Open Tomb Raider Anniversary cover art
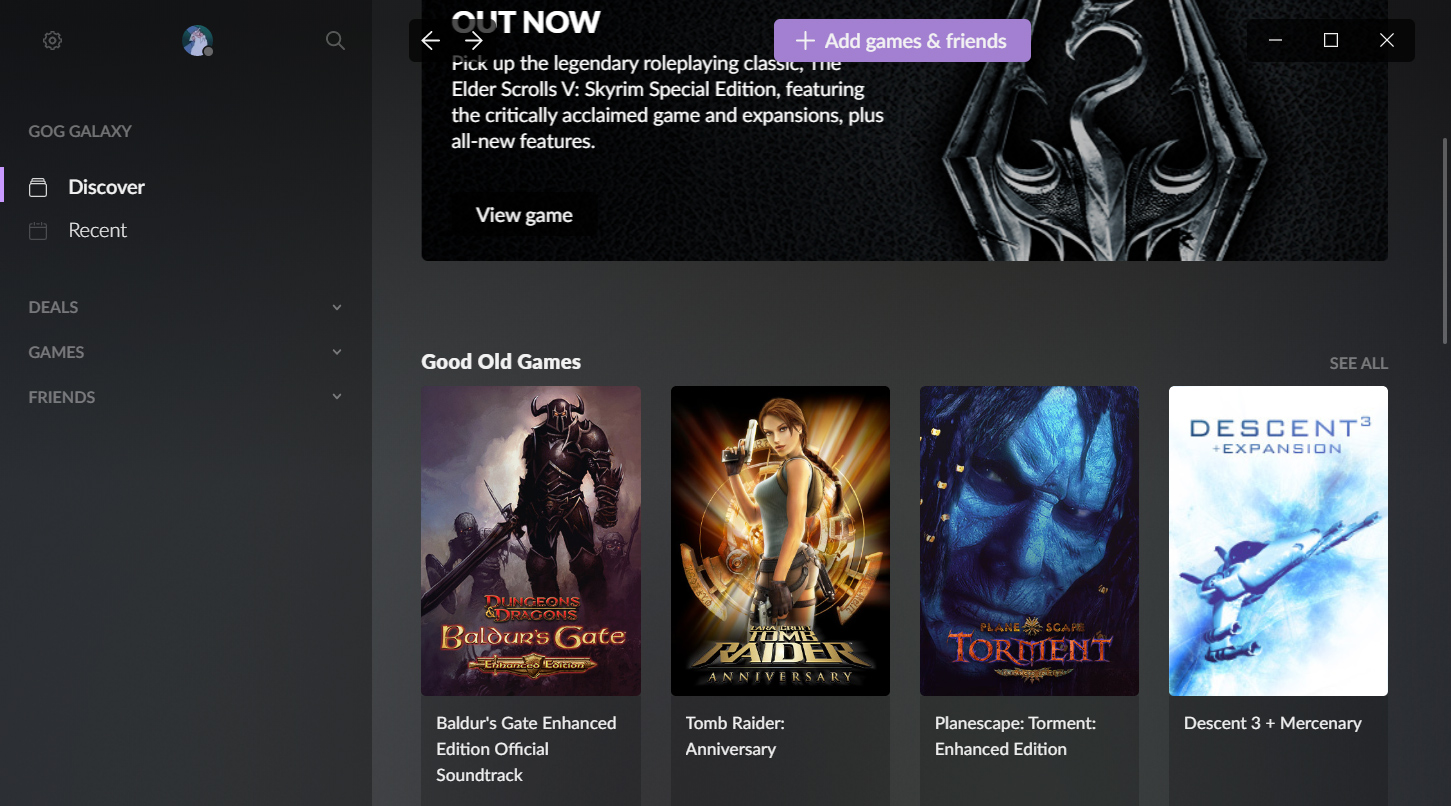This screenshot has width=1451, height=806. pyautogui.click(x=780, y=541)
